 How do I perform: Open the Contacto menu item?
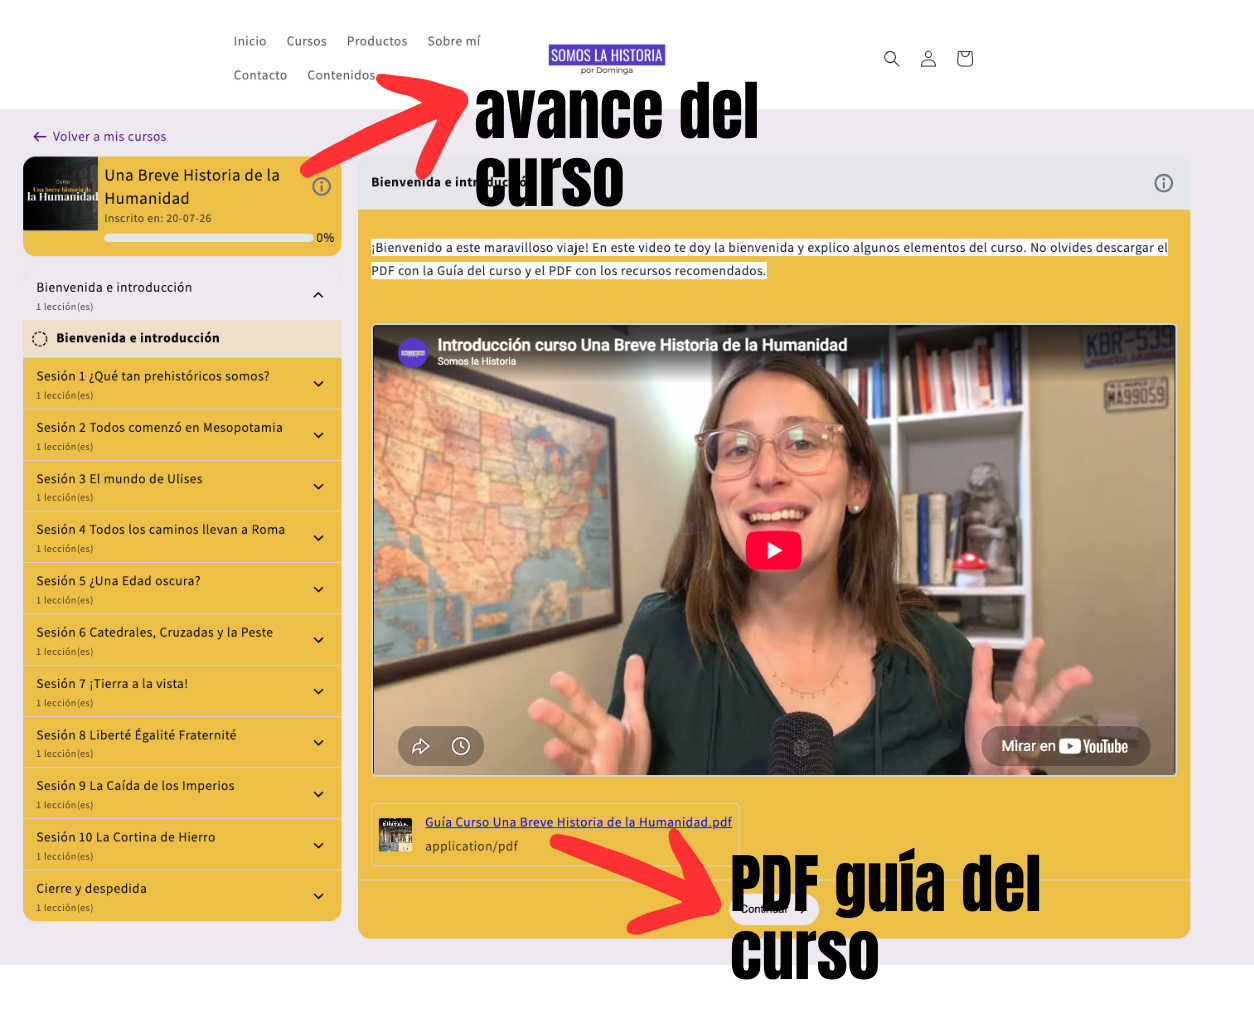pos(260,75)
